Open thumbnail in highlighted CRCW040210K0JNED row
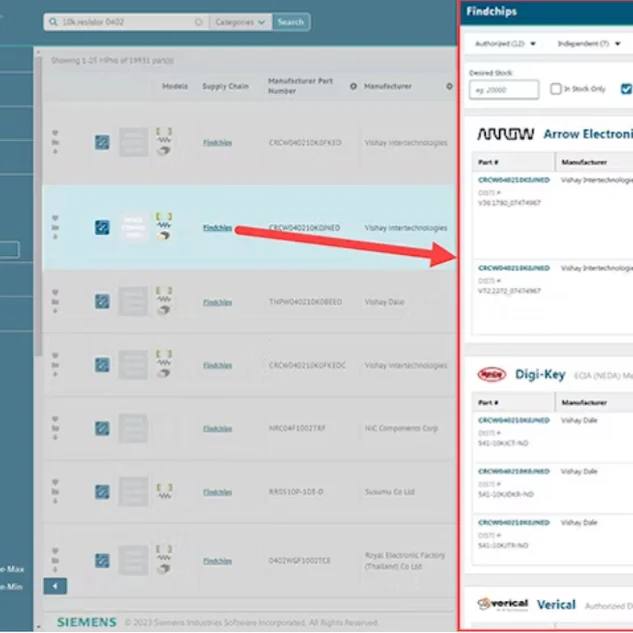This screenshot has height=633, width=633. click(x=133, y=227)
